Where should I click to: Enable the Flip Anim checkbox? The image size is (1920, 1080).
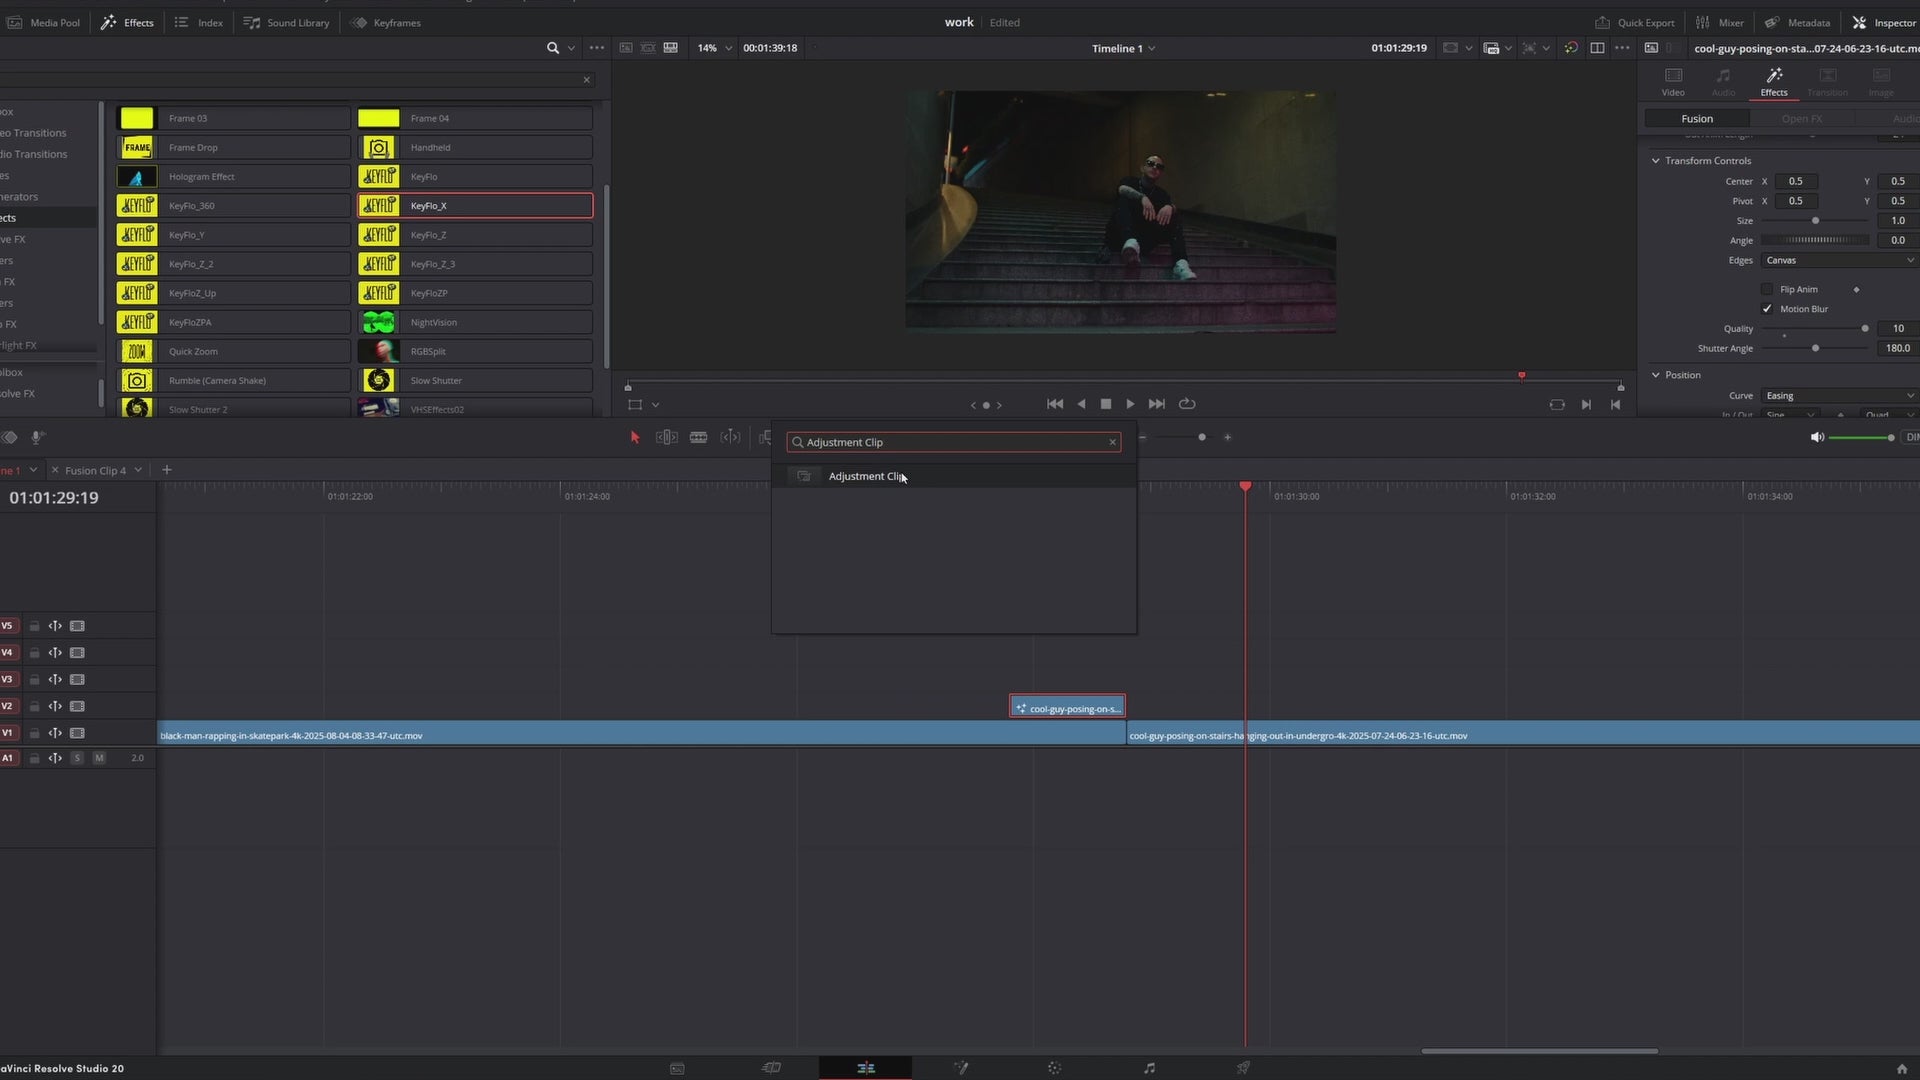[x=1767, y=289]
